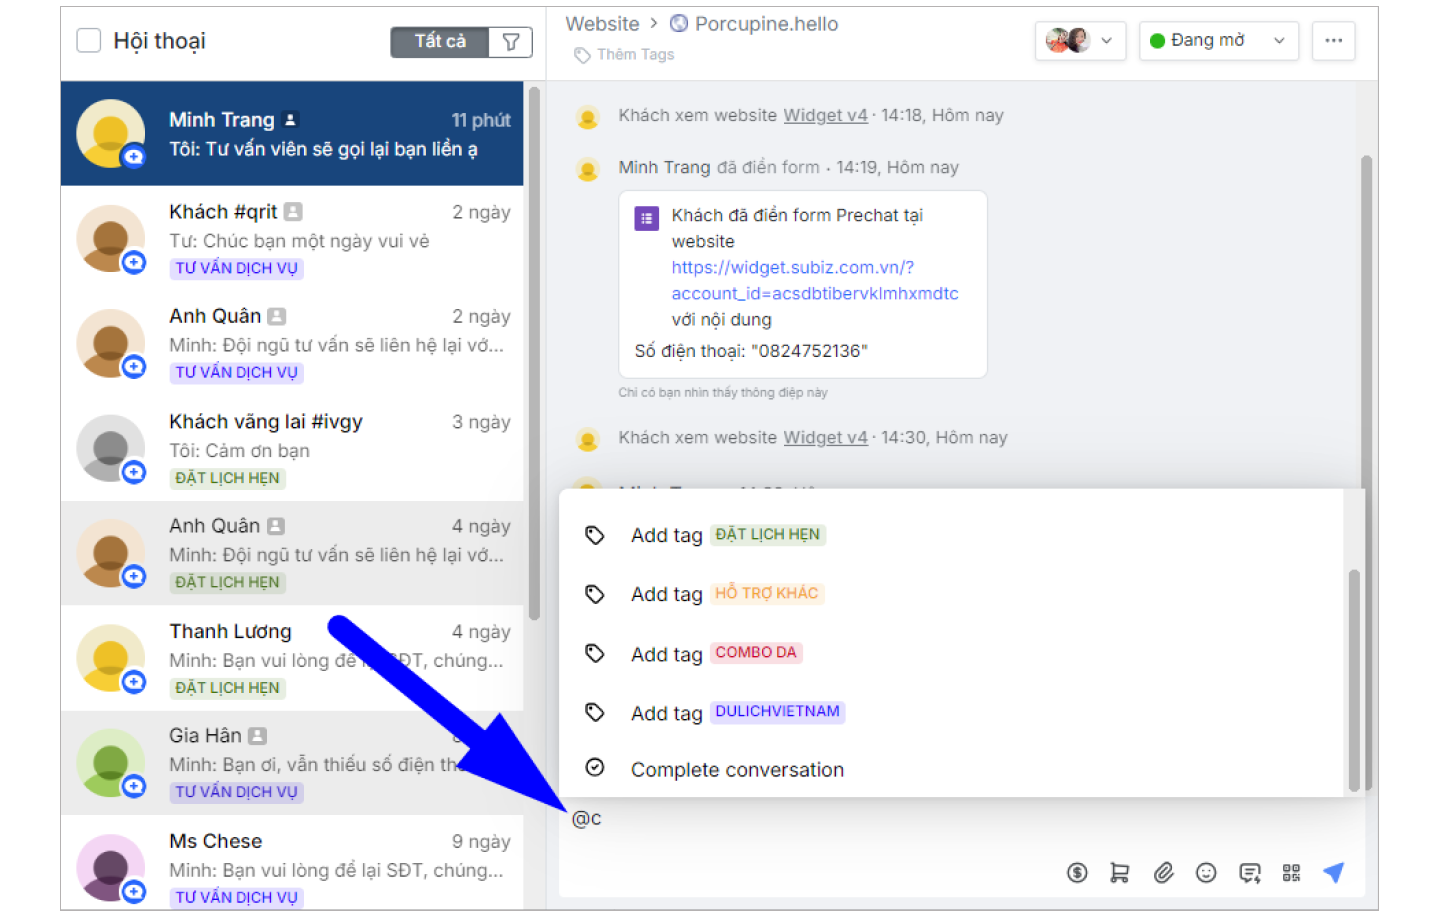Select Add tag ĐẶT LỊCH HẸN option
Image resolution: width=1440 pixels, height=918 pixels.
[727, 535]
